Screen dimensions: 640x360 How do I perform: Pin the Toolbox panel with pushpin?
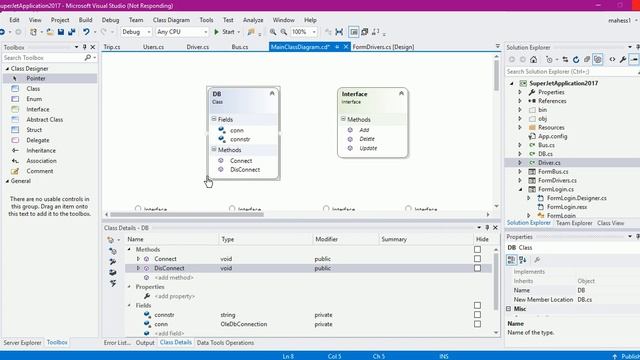point(84,47)
